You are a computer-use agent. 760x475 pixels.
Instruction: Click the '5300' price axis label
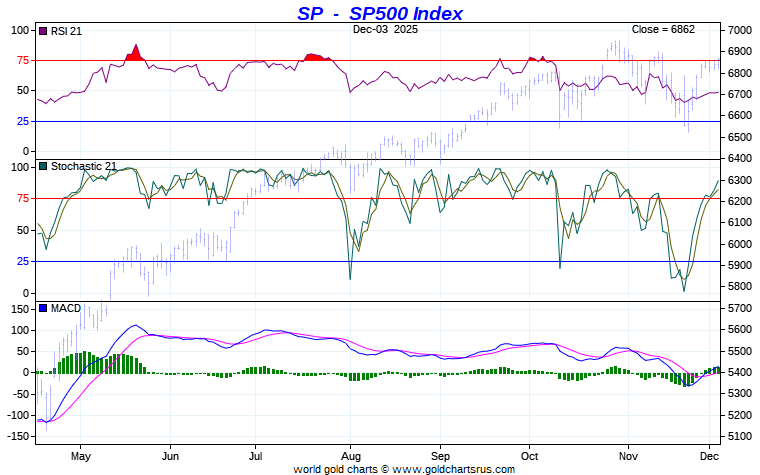tap(740, 394)
